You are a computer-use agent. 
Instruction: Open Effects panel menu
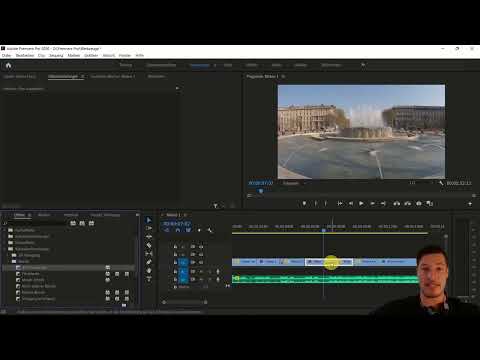pos(29,215)
